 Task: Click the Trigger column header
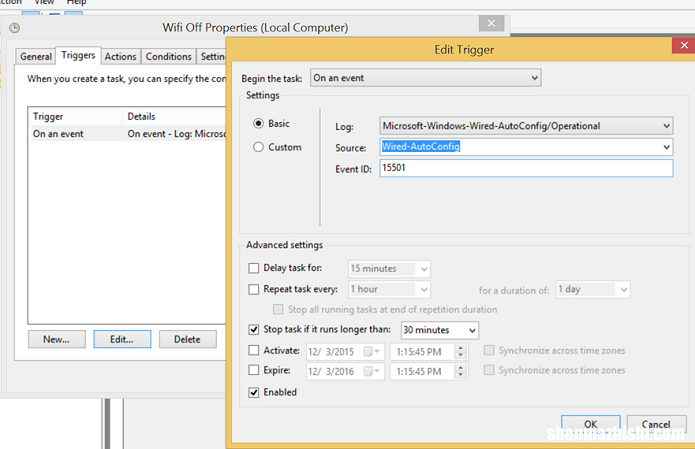point(75,117)
